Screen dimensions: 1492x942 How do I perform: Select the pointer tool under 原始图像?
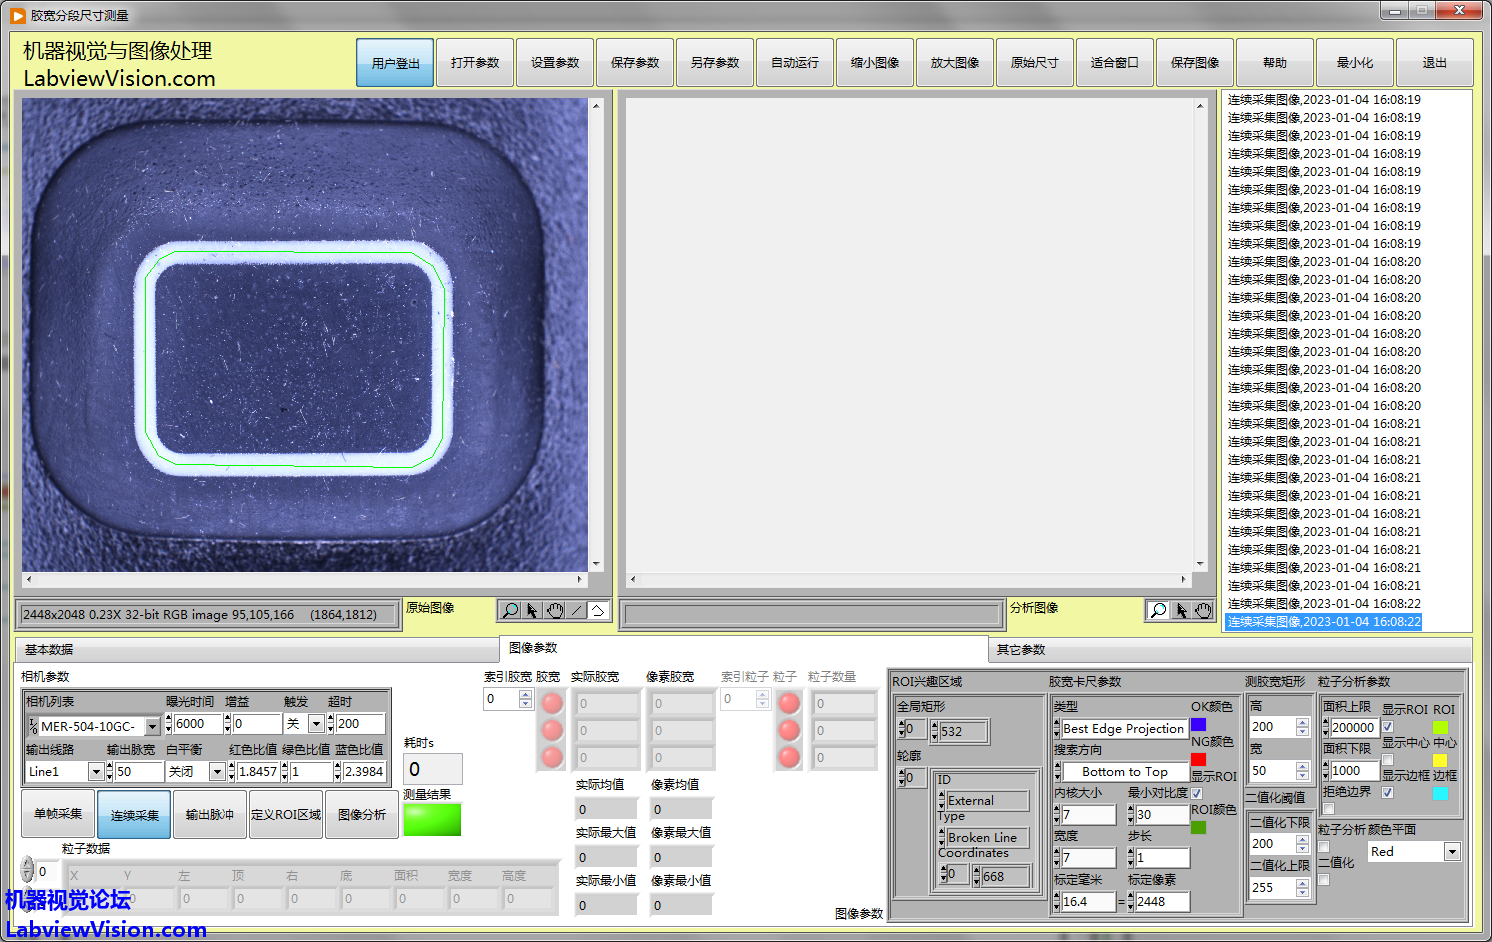pyautogui.click(x=532, y=610)
